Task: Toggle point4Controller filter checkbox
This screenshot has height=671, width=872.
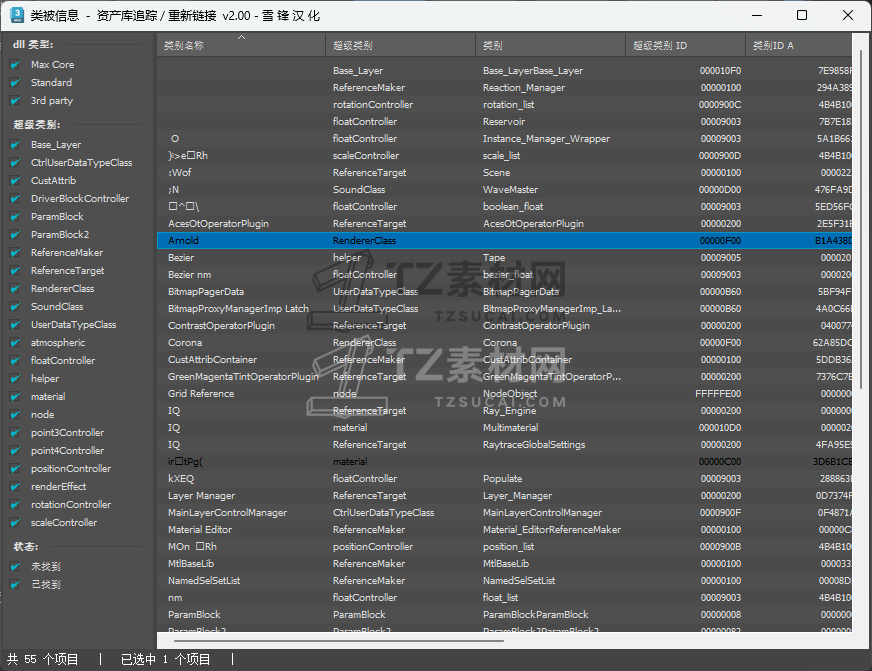Action: click(x=16, y=451)
